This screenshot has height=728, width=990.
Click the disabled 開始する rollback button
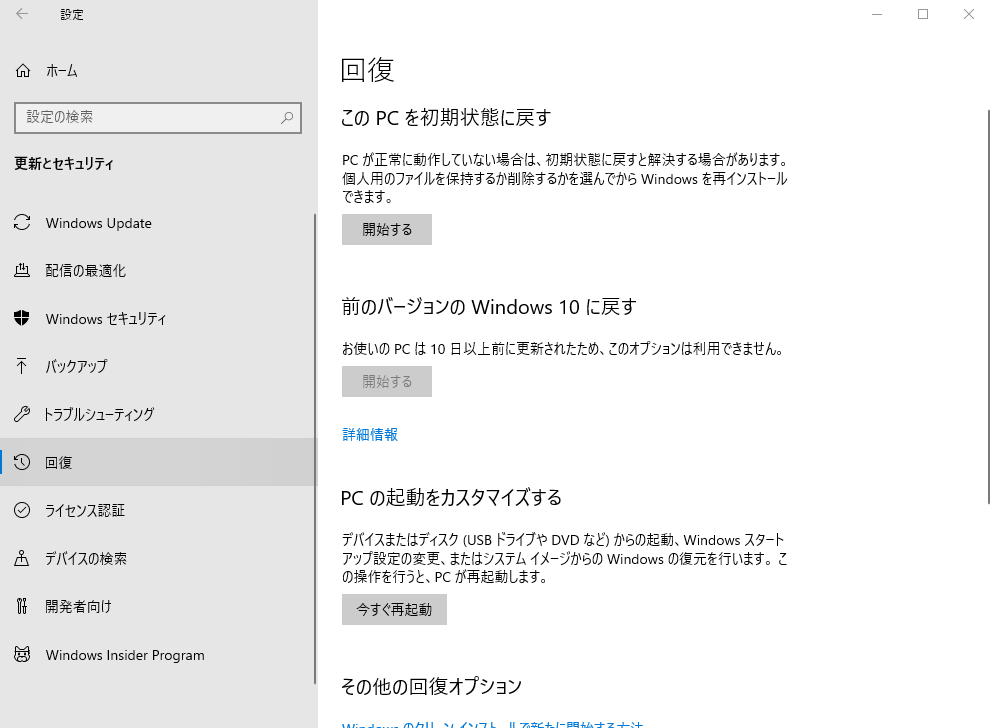(x=386, y=381)
